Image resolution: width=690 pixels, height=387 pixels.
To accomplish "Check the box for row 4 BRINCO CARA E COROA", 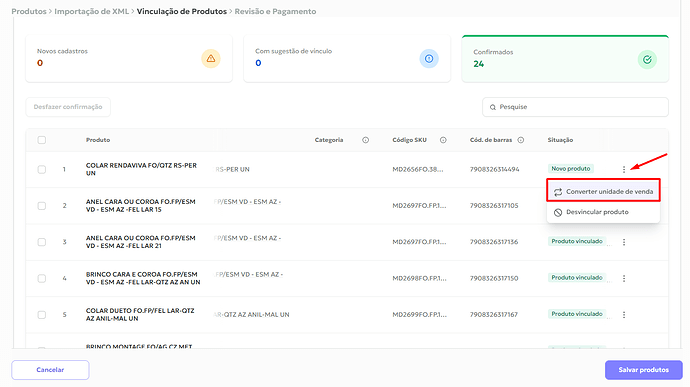I will tap(42, 278).
